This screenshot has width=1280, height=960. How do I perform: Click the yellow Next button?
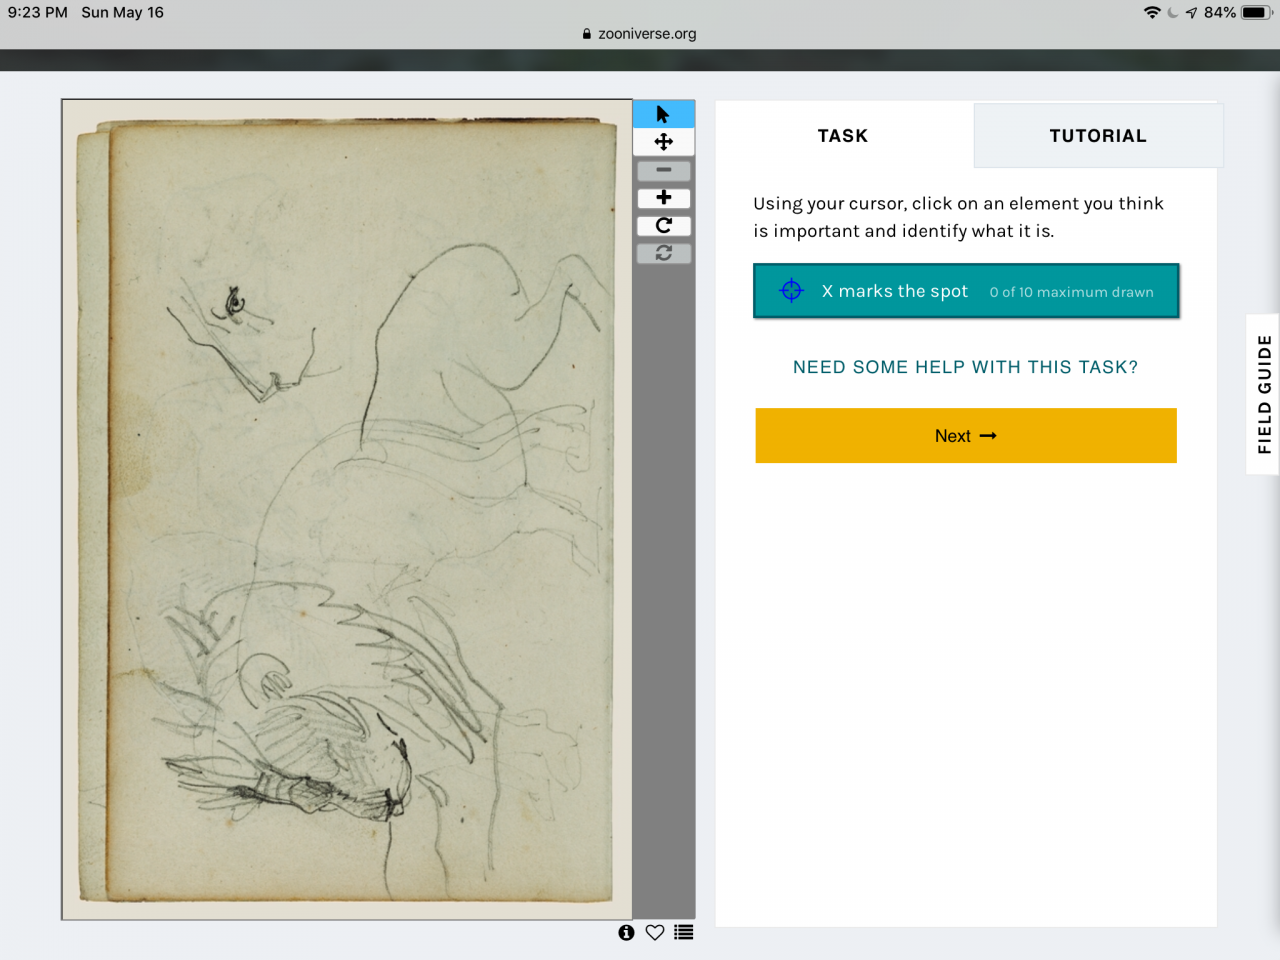tap(966, 435)
